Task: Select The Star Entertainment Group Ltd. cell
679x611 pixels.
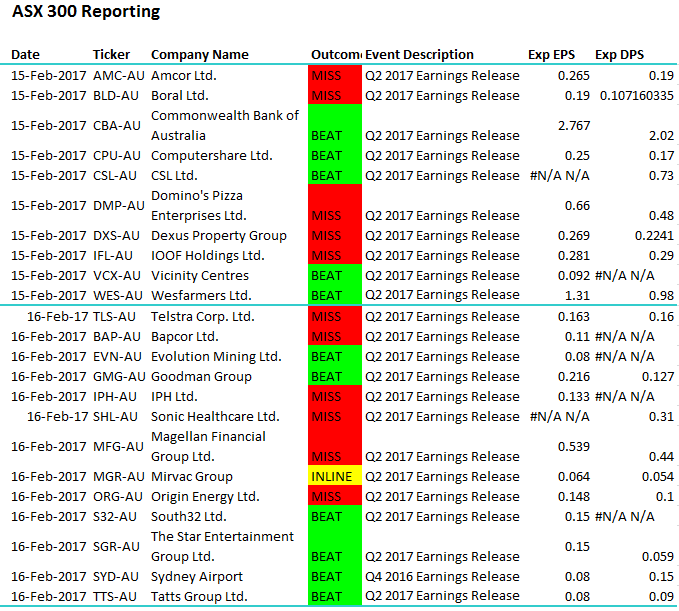Action: tap(222, 546)
